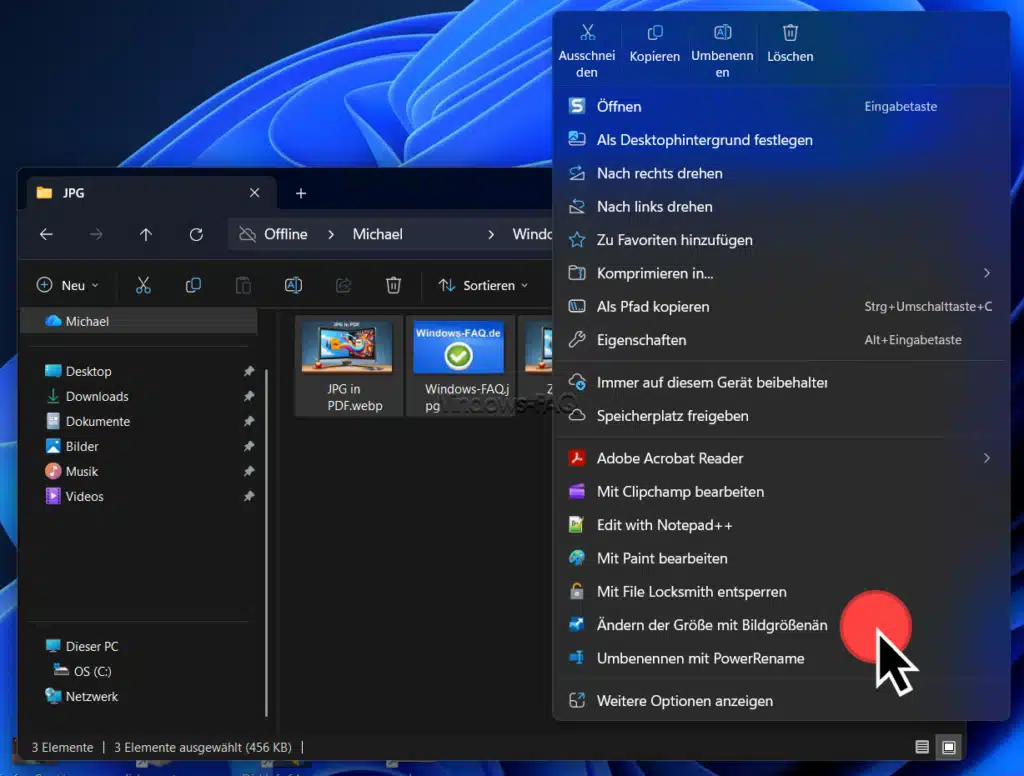Switch to details list view icon
Screen dimensions: 1024x776
pyautogui.click(x=922, y=747)
